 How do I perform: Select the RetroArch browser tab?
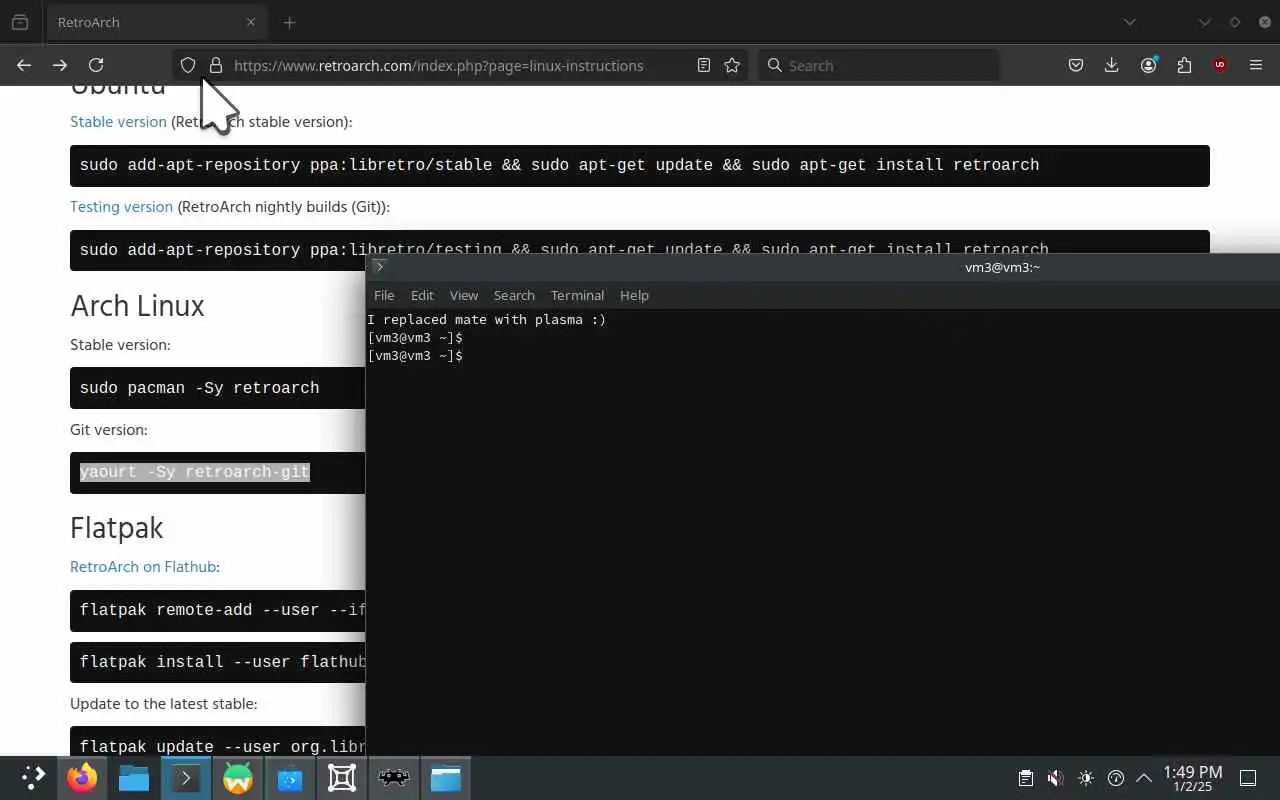click(155, 22)
